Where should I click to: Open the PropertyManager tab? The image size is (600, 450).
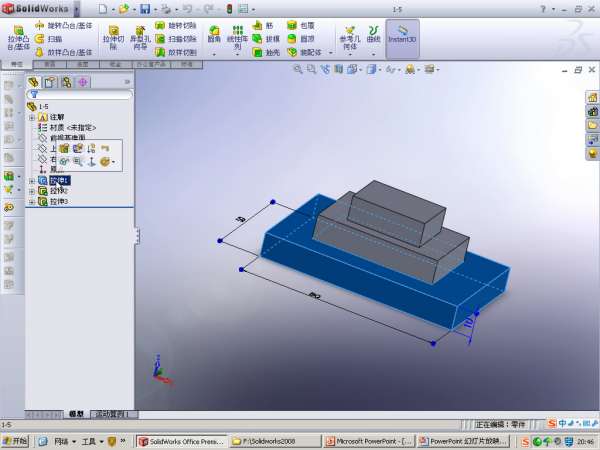[x=50, y=82]
